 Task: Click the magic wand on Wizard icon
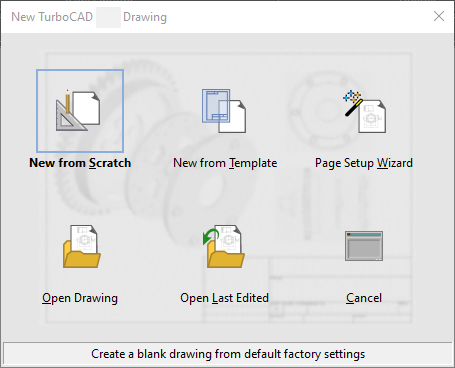(353, 103)
